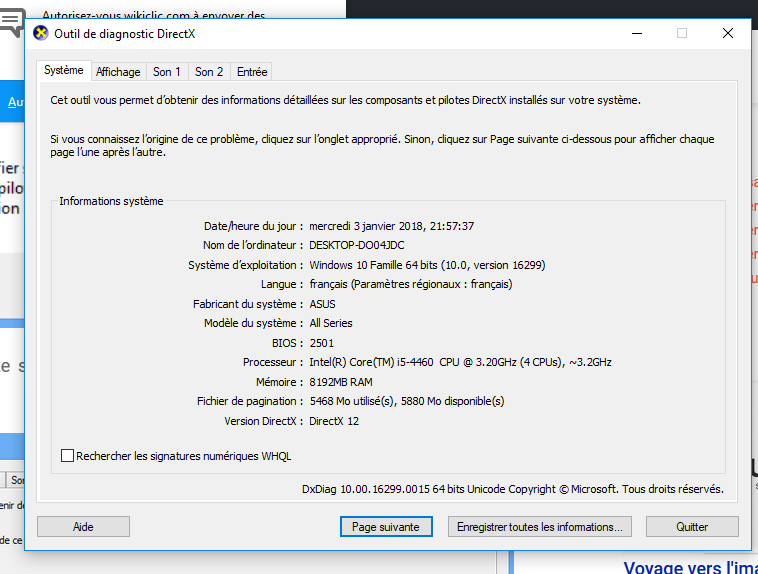Go to Page suivante
The image size is (758, 574).
(386, 527)
